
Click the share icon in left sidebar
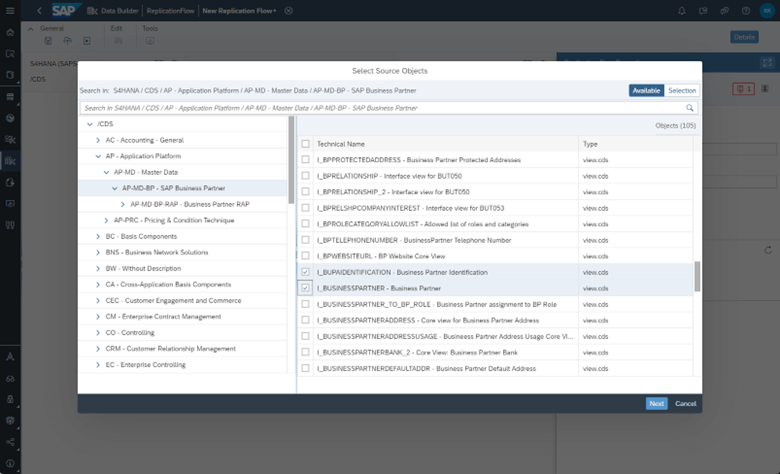tap(10, 442)
